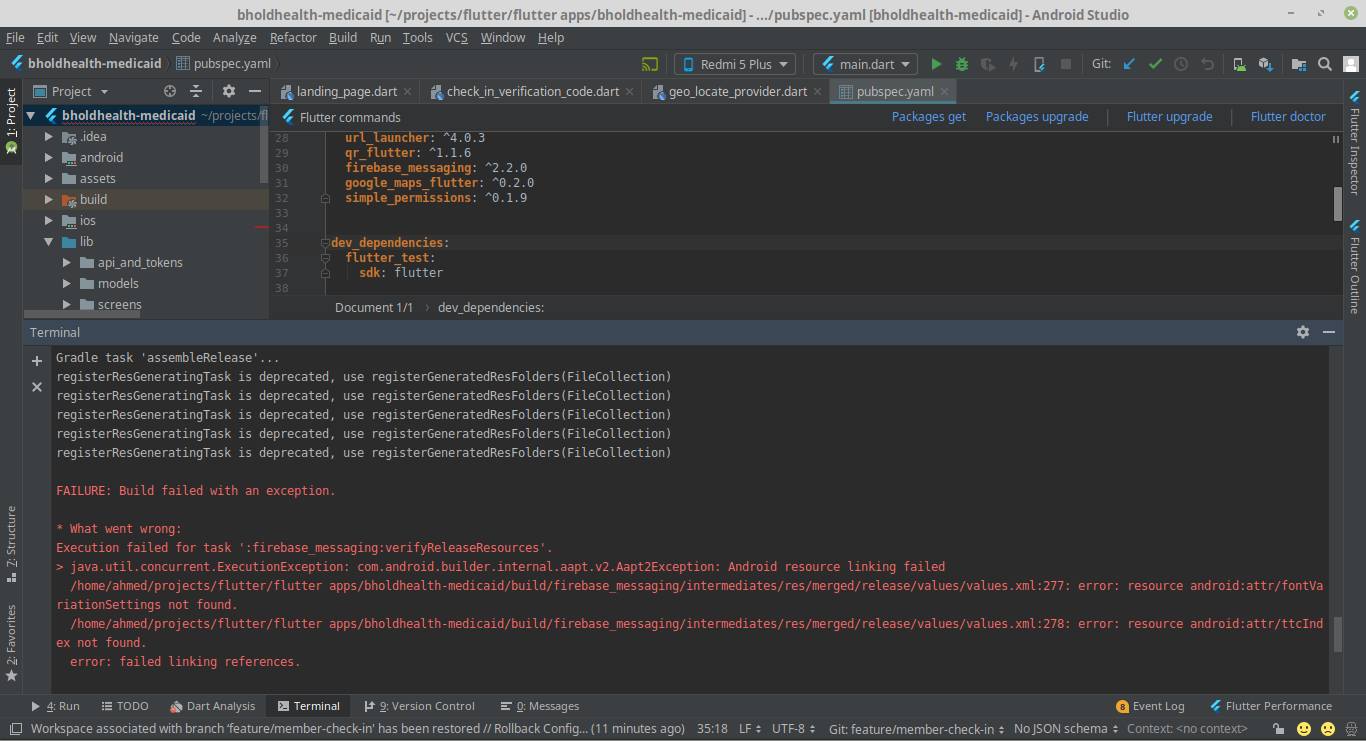The image size is (1366, 741).
Task: Click the Packages get link
Action: click(929, 116)
